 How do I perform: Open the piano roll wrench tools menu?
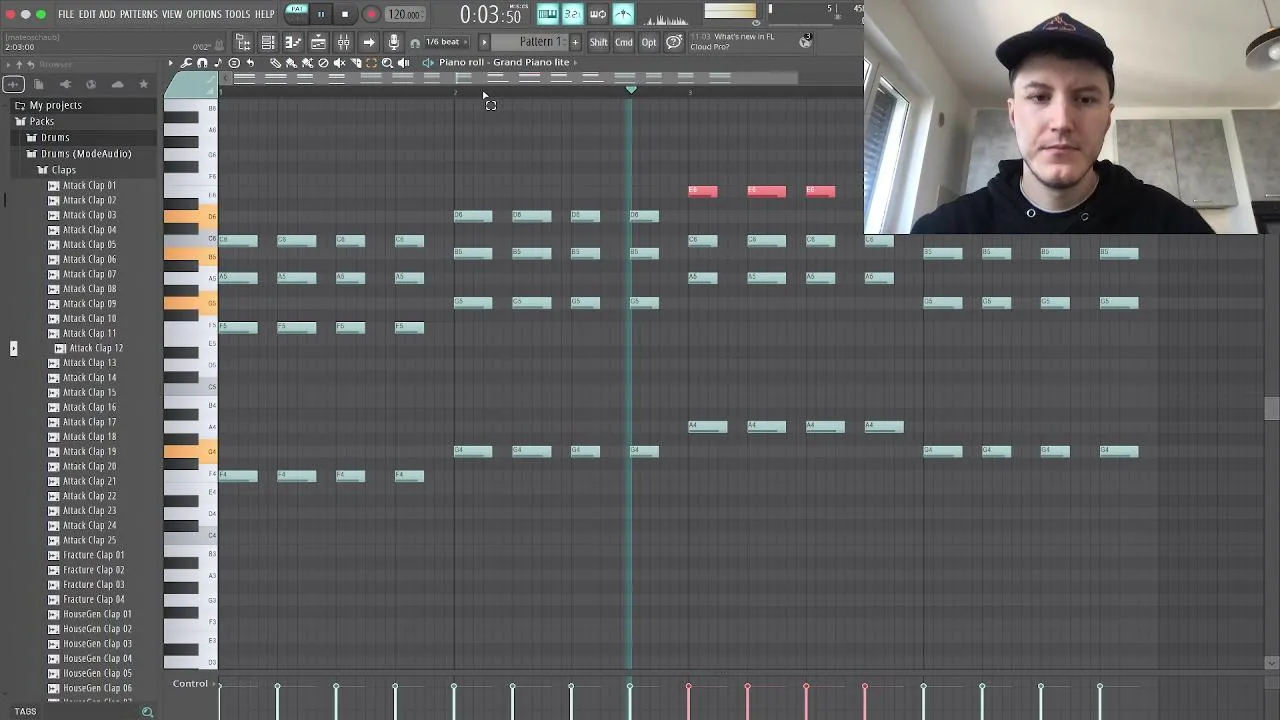tap(186, 63)
